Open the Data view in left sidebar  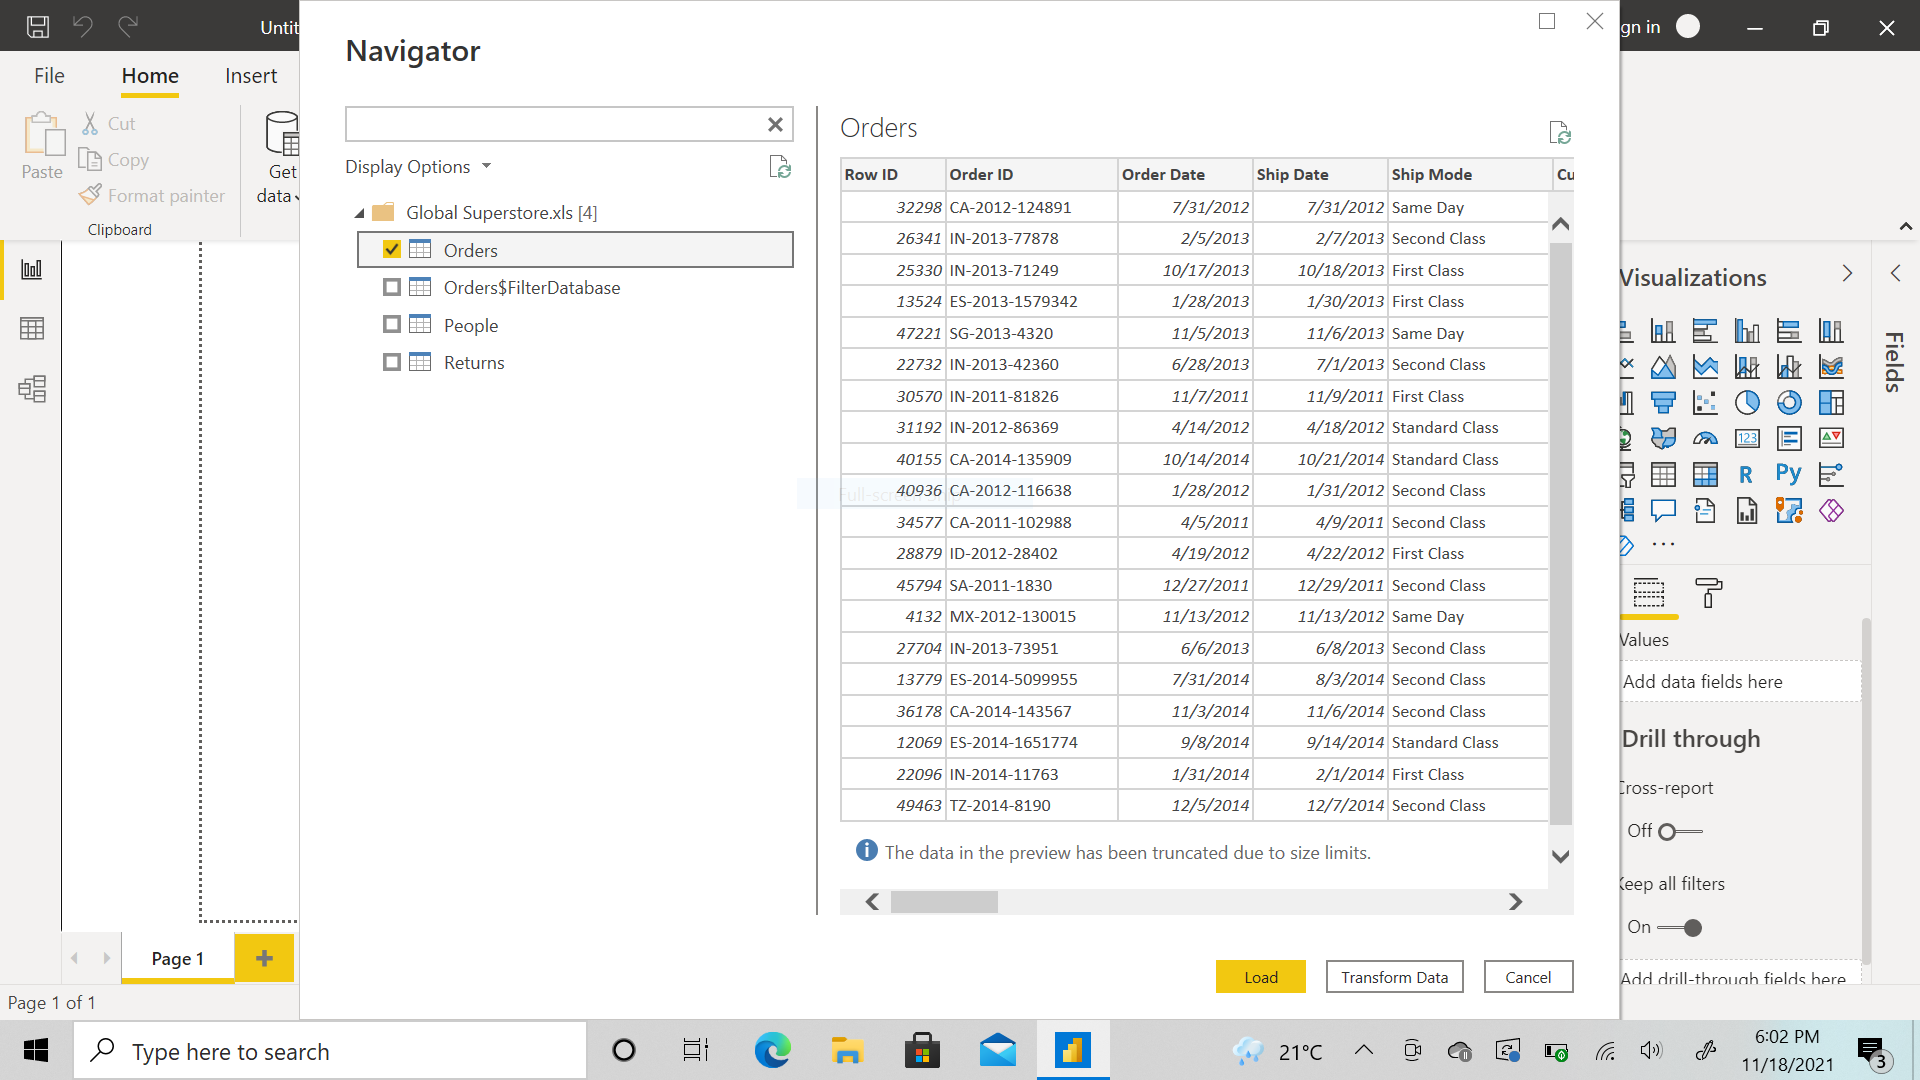tap(32, 328)
